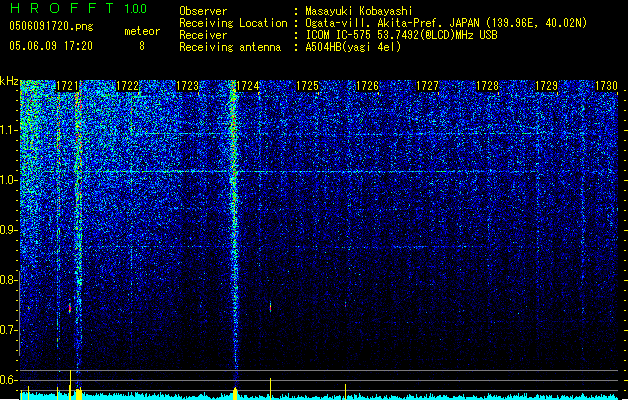The image size is (629, 400).
Task: Click the Observer label
Action: click(x=203, y=11)
